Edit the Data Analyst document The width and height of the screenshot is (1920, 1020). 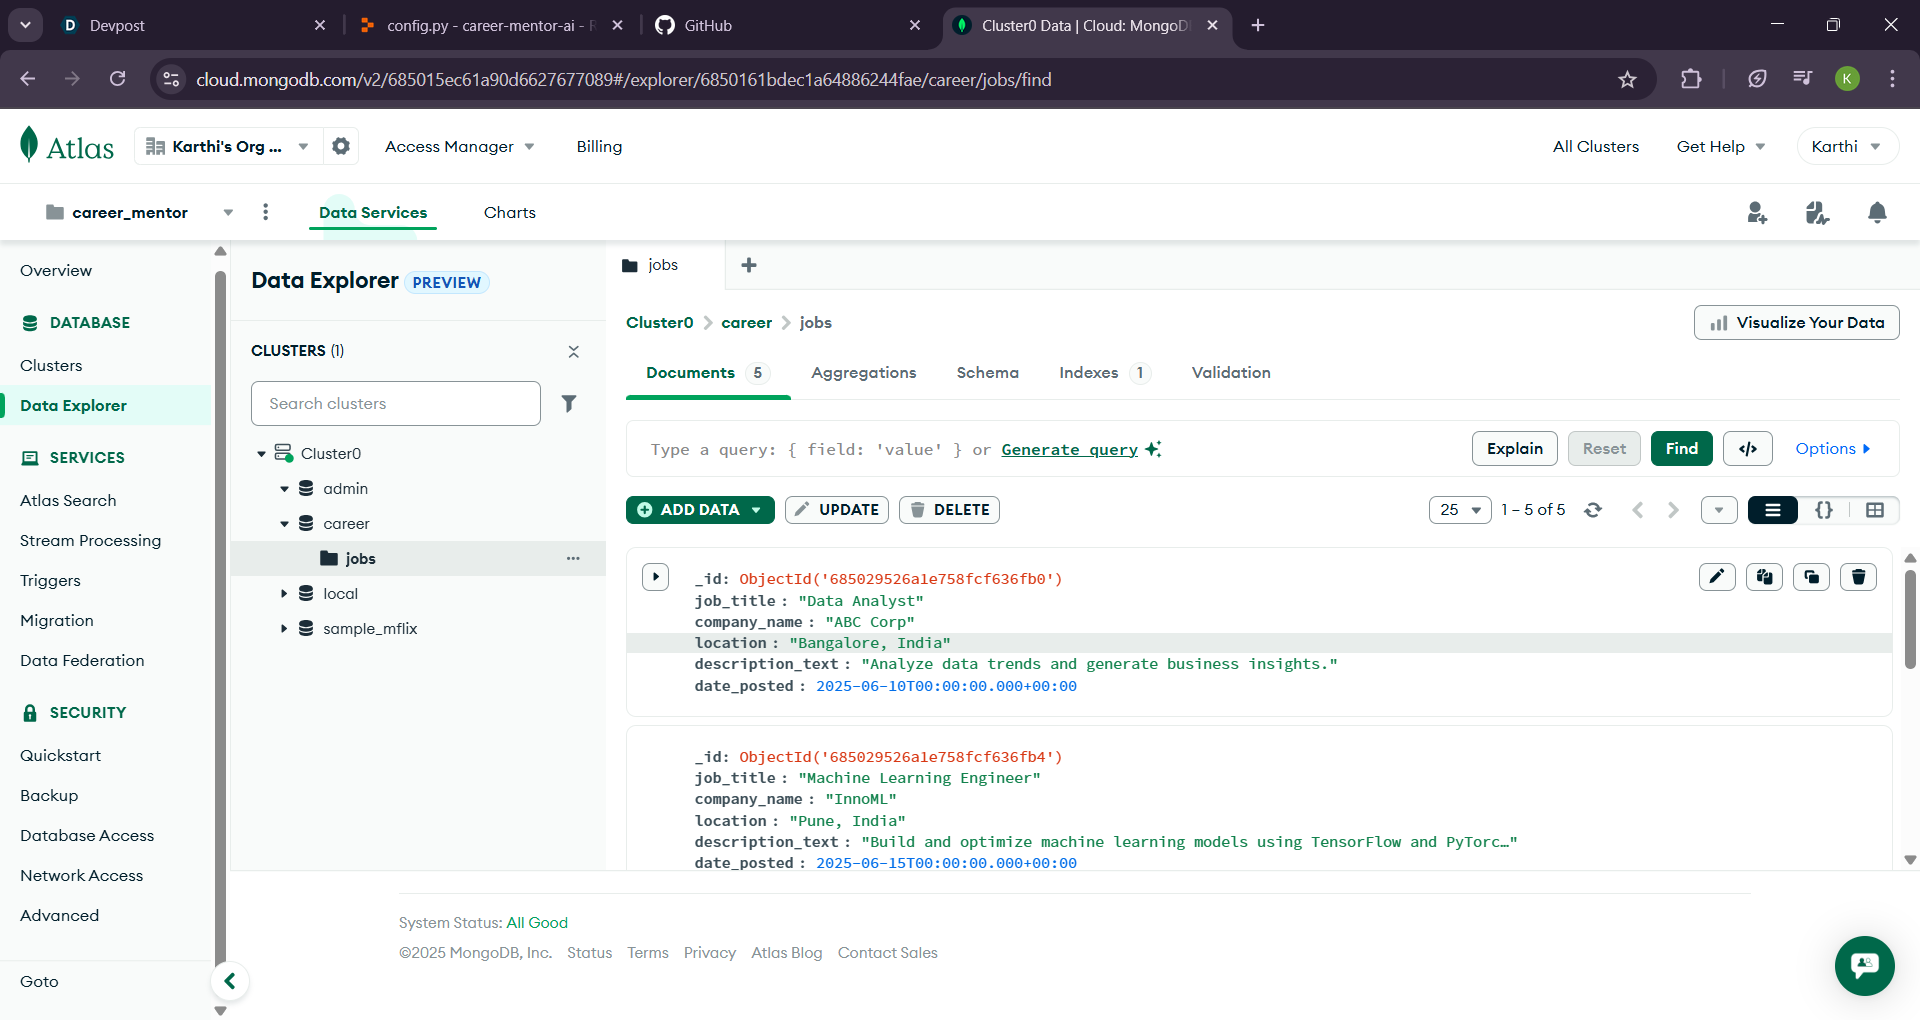(x=1717, y=577)
